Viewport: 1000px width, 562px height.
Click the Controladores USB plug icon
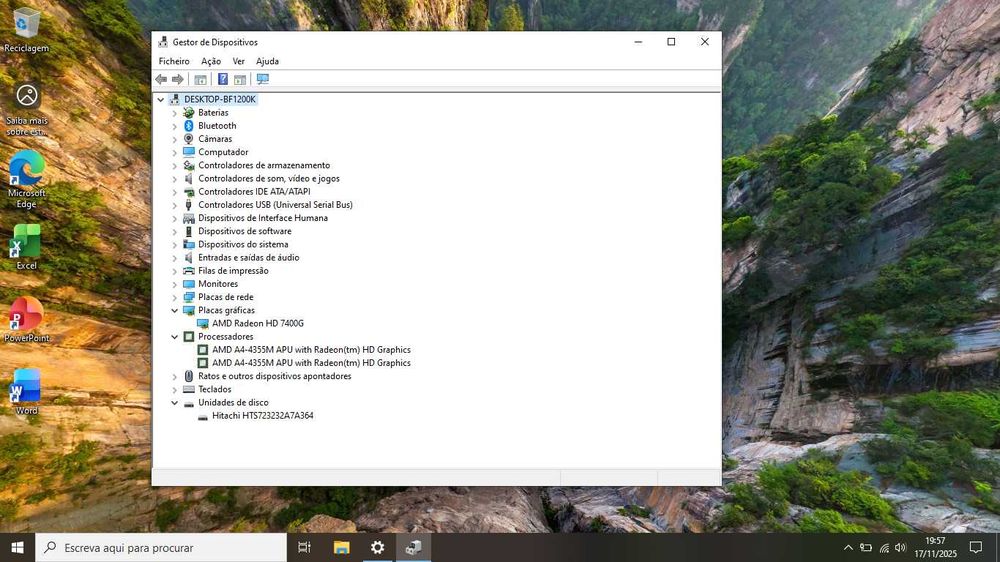tap(189, 205)
